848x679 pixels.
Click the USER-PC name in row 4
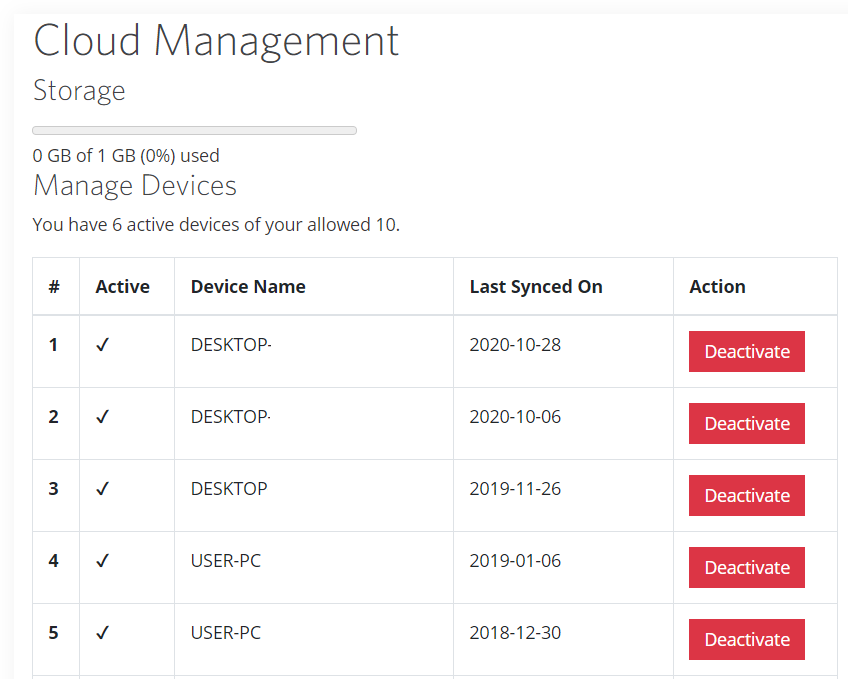(226, 561)
